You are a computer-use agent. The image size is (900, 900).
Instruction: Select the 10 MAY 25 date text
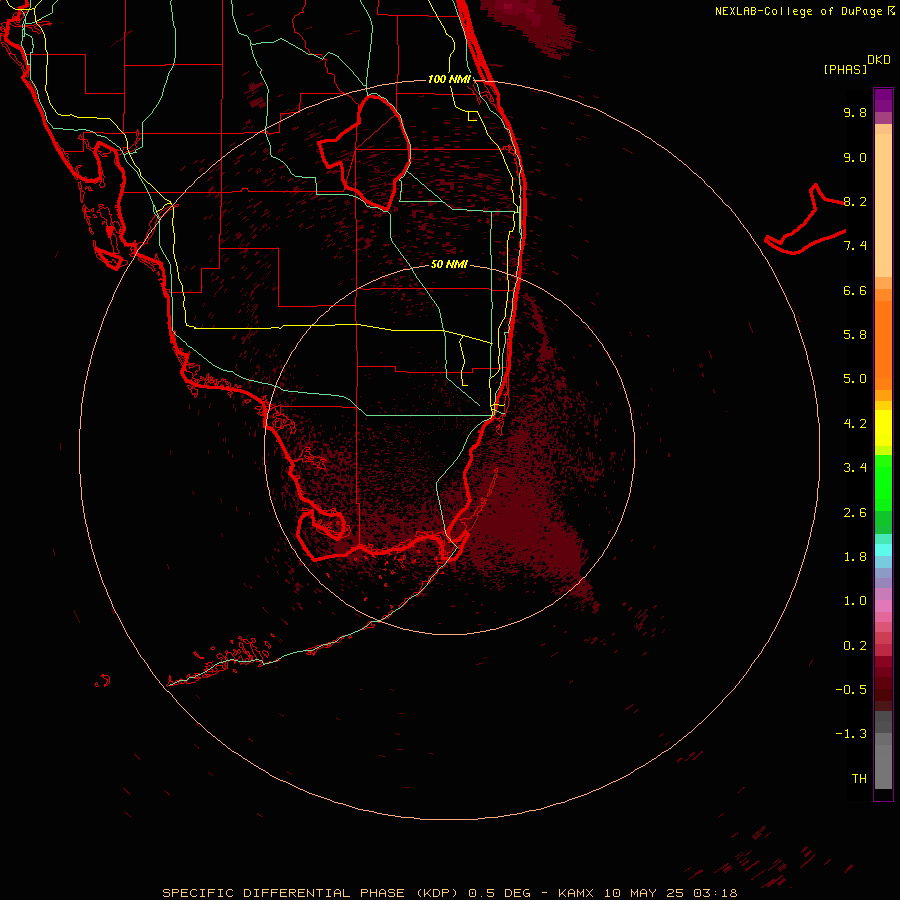click(x=644, y=893)
